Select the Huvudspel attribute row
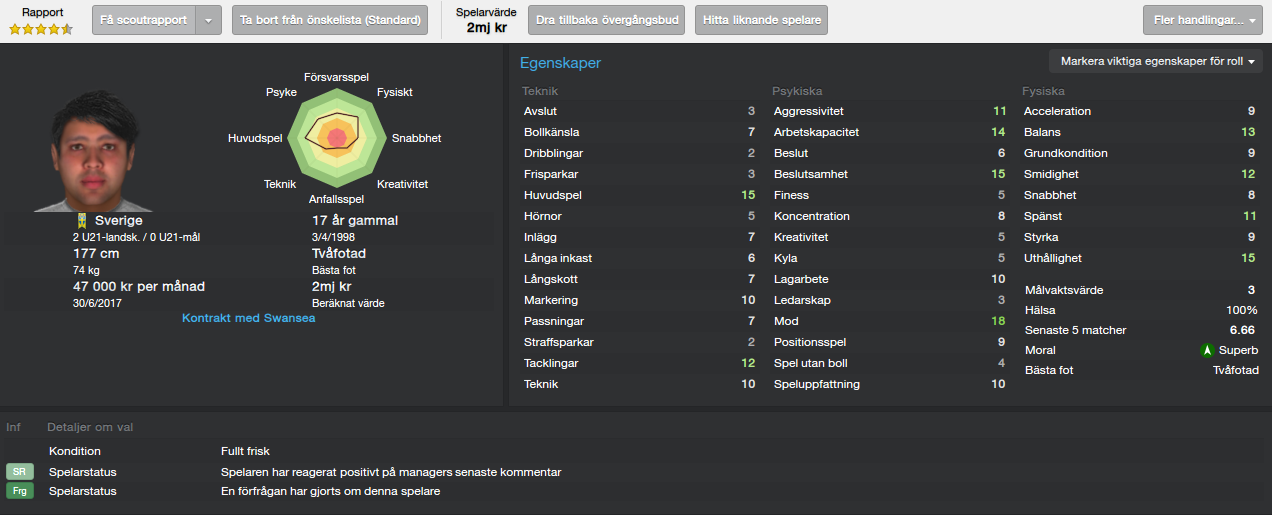This screenshot has height=515, width=1272. point(640,195)
